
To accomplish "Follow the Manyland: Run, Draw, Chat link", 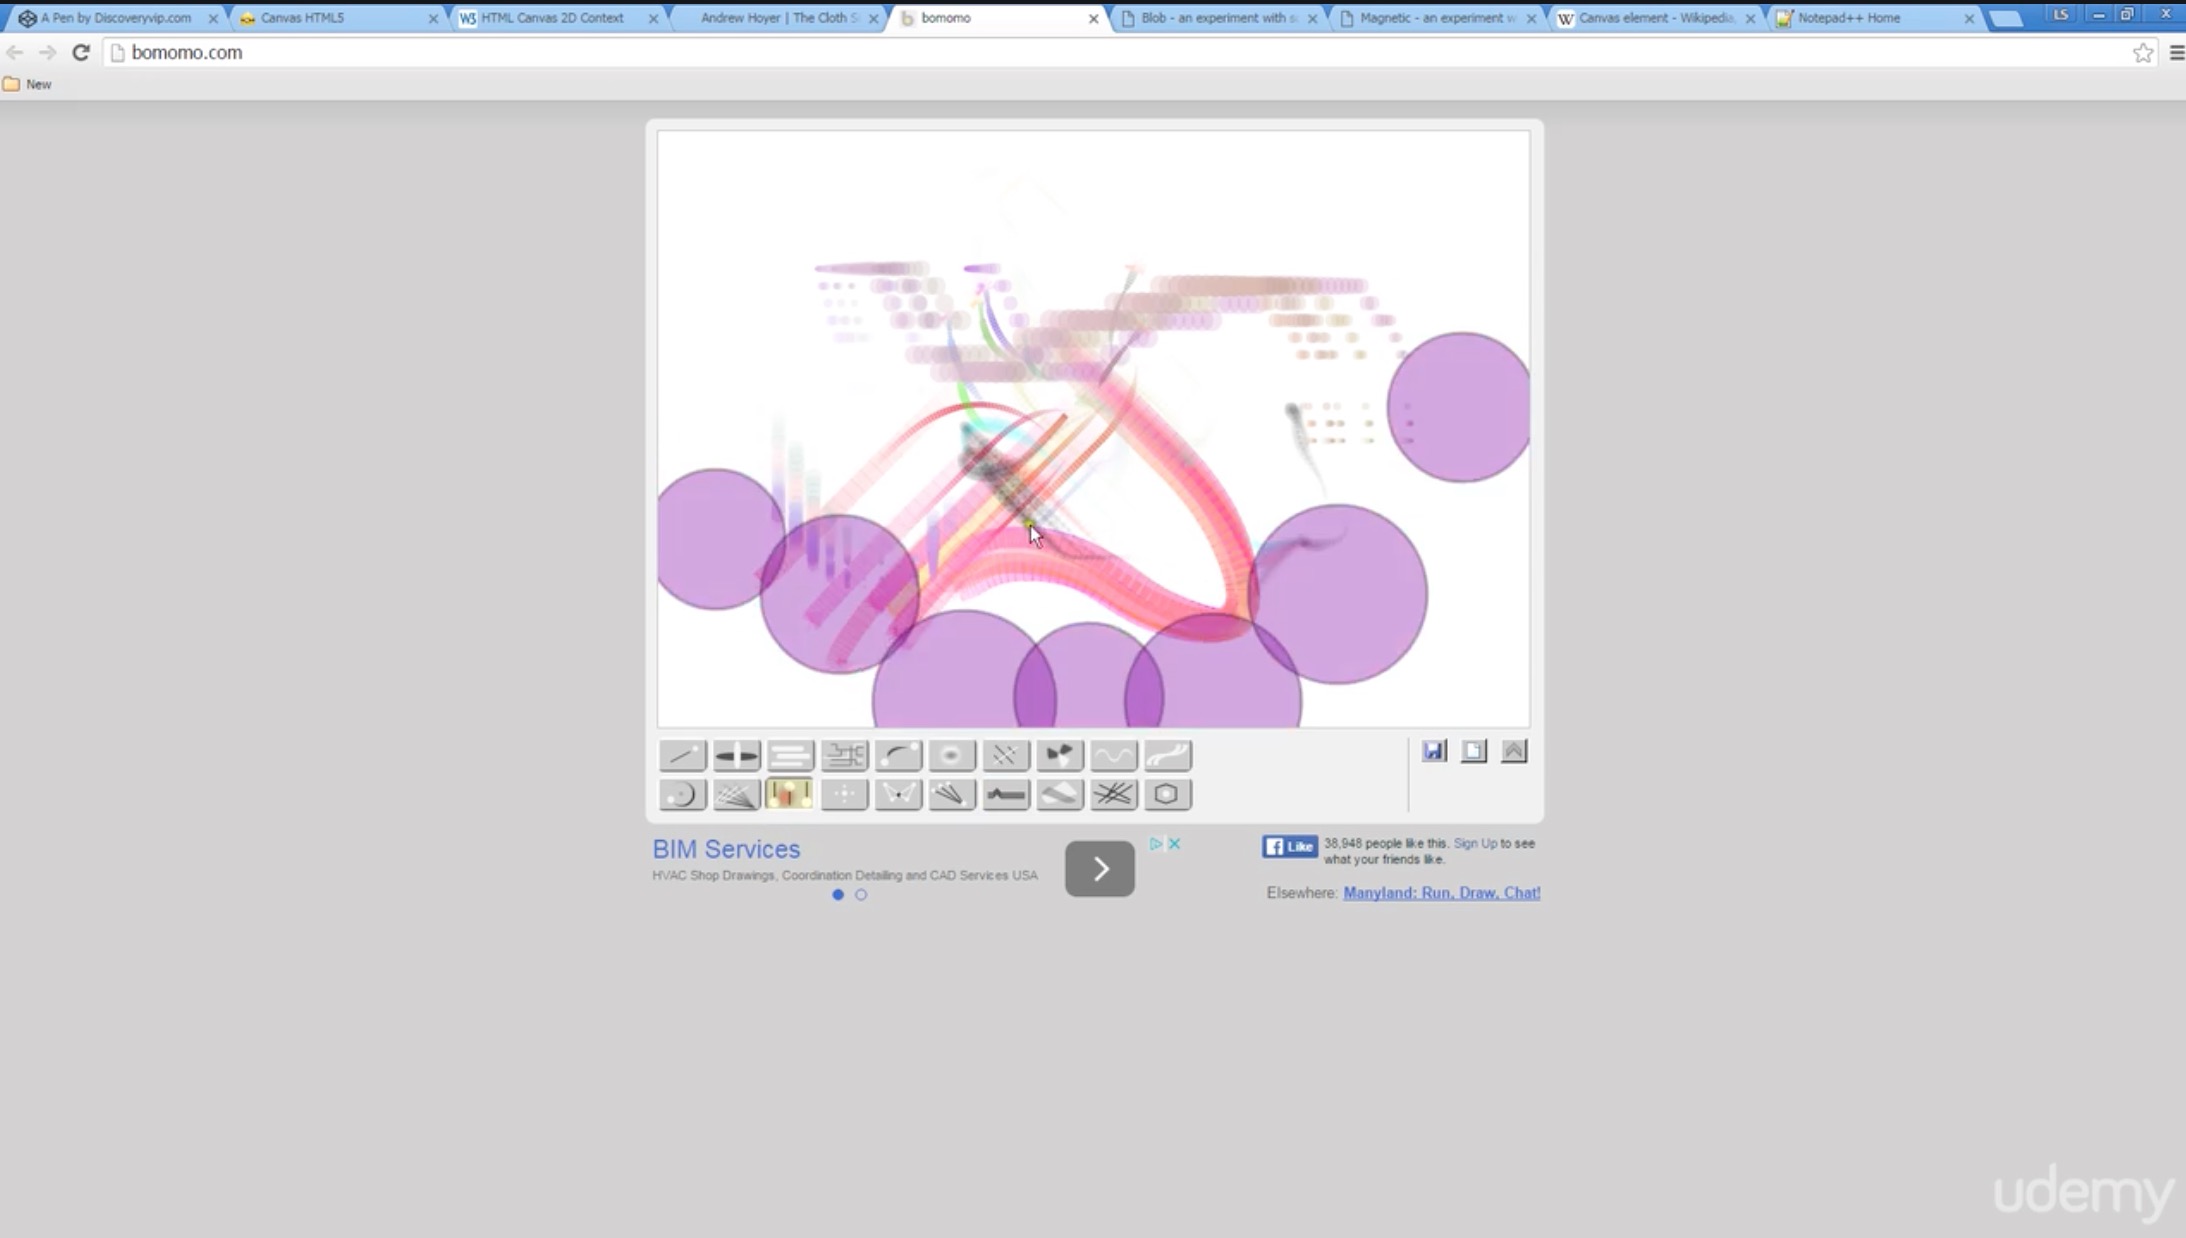I will (x=1442, y=892).
